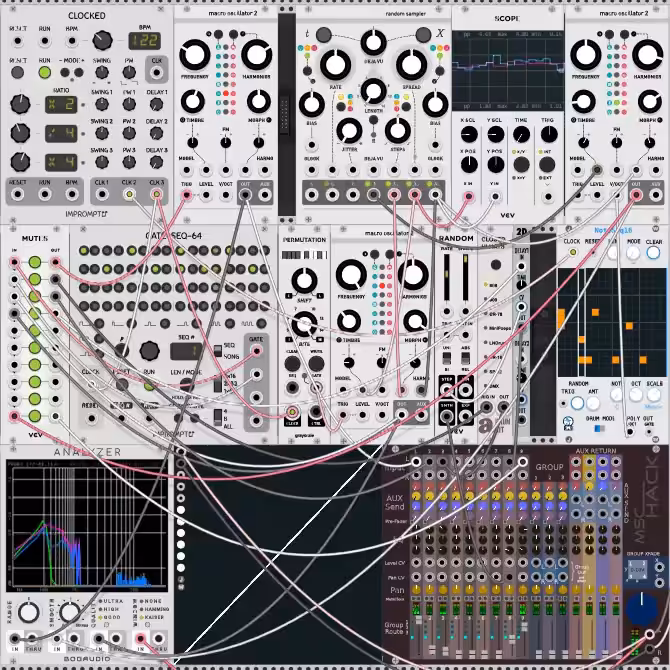Click the CLEAR button on NoteSeq16
Viewport: 670px width, 670px height.
(653, 253)
